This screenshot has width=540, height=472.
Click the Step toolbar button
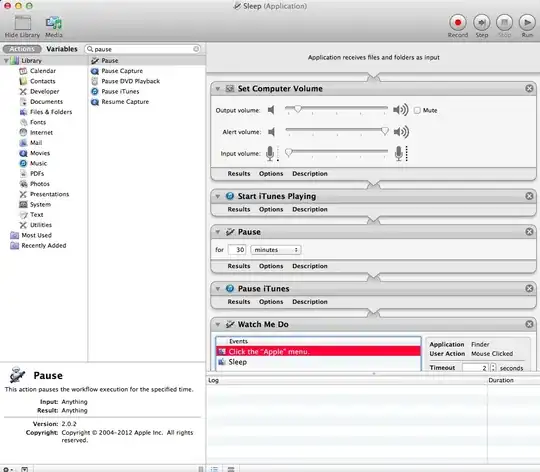coord(481,23)
